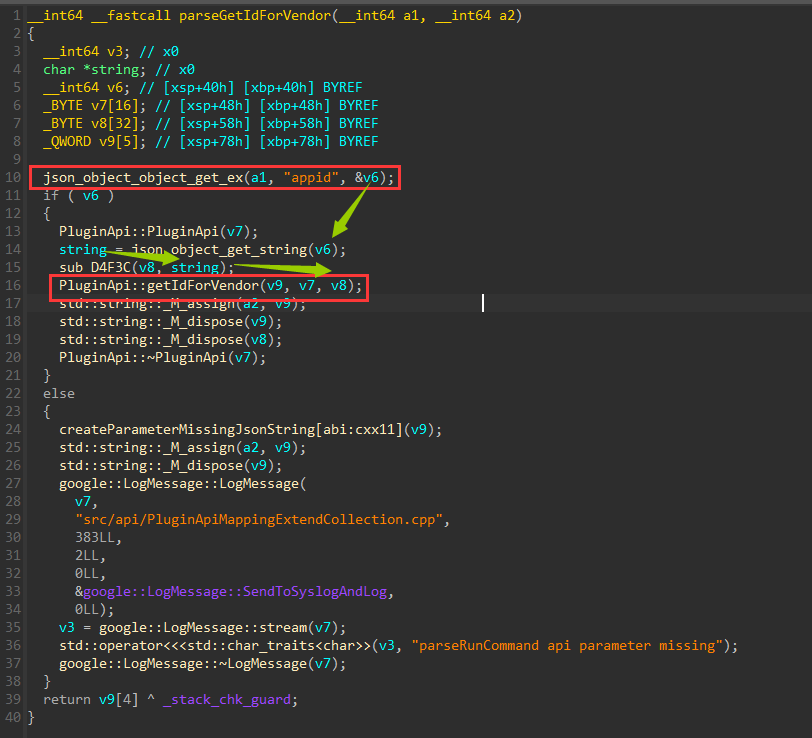The height and width of the screenshot is (738, 812).
Task: Click the PluginApi::~PluginApi destructor call
Action: [x=142, y=357]
